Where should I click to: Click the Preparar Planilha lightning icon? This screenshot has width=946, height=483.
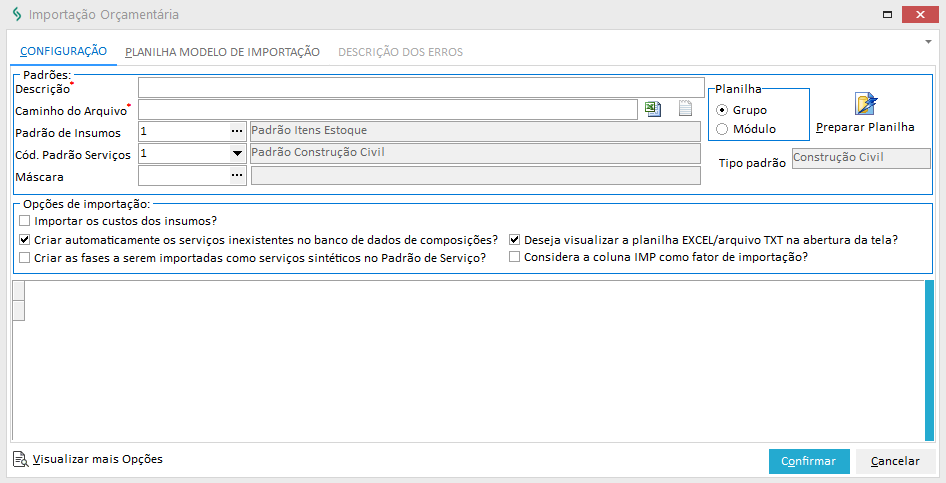coord(865,104)
